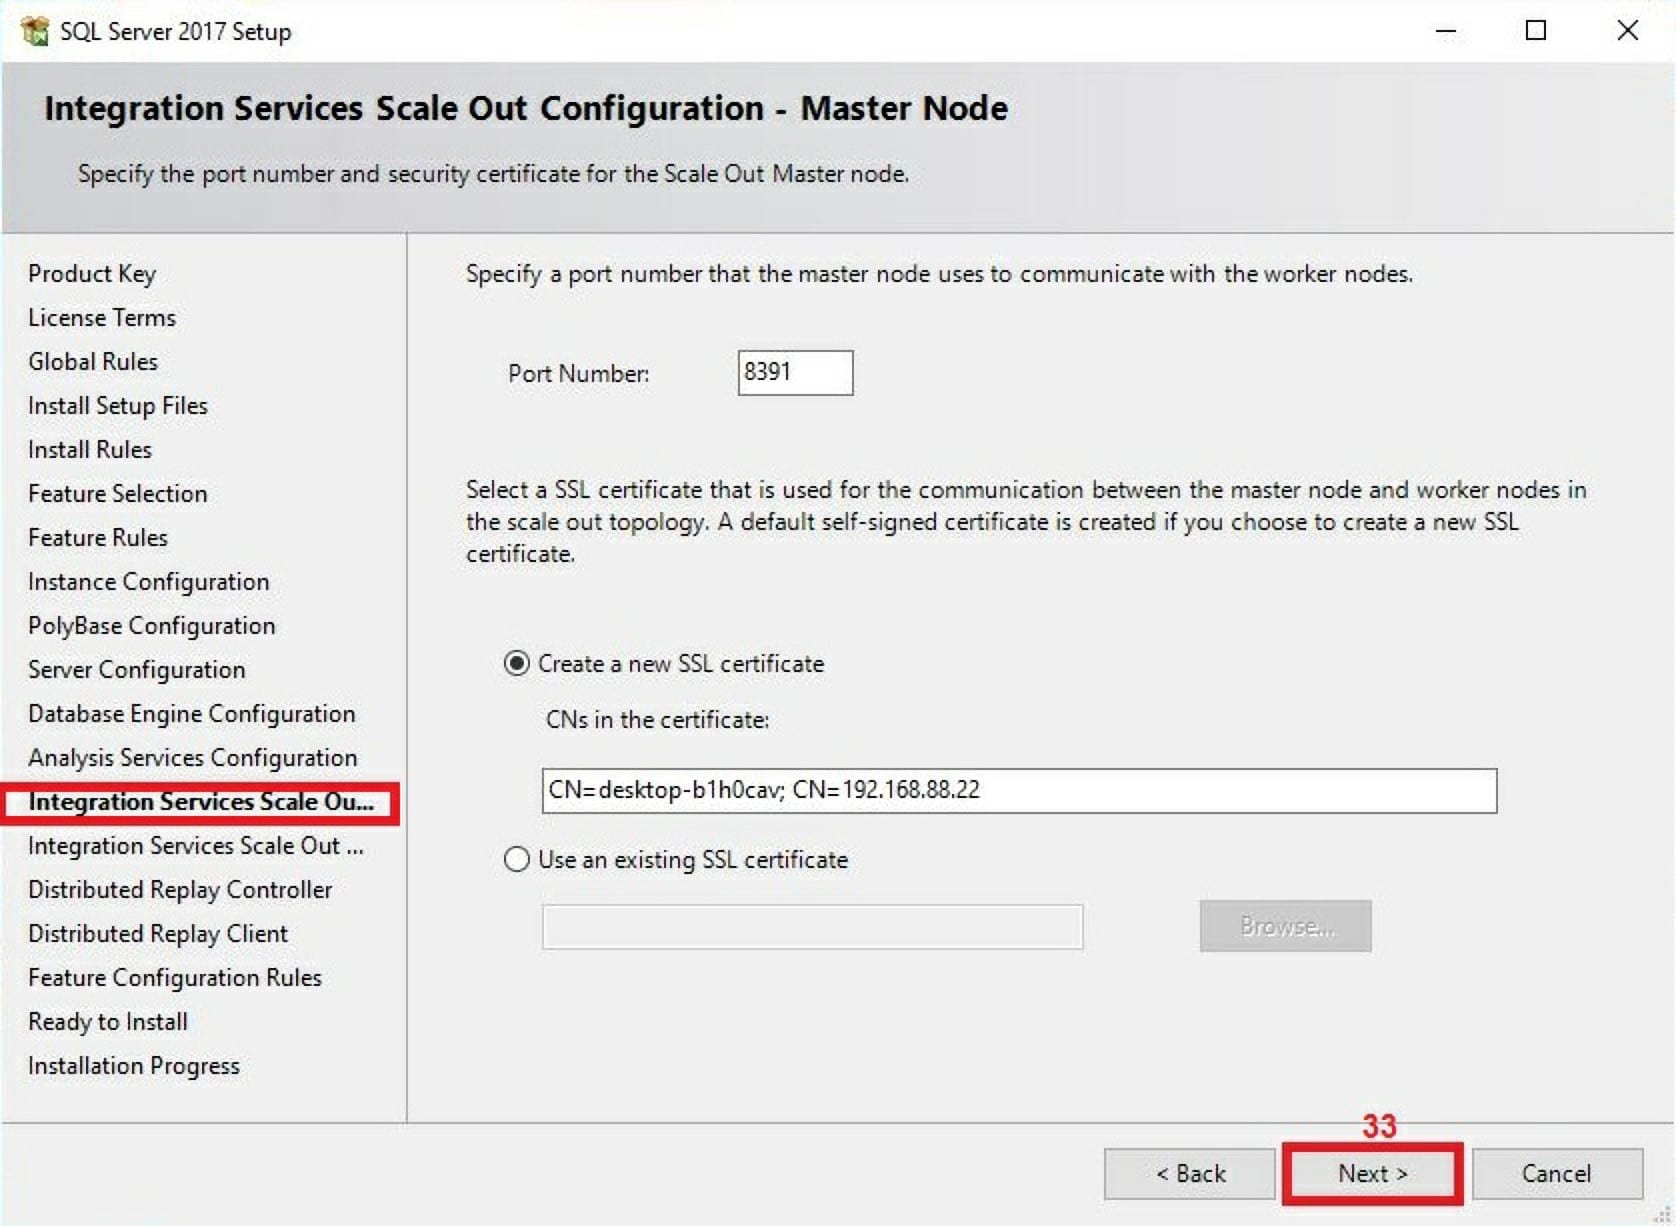Click the CNs in the certificate field

pyautogui.click(x=1019, y=790)
